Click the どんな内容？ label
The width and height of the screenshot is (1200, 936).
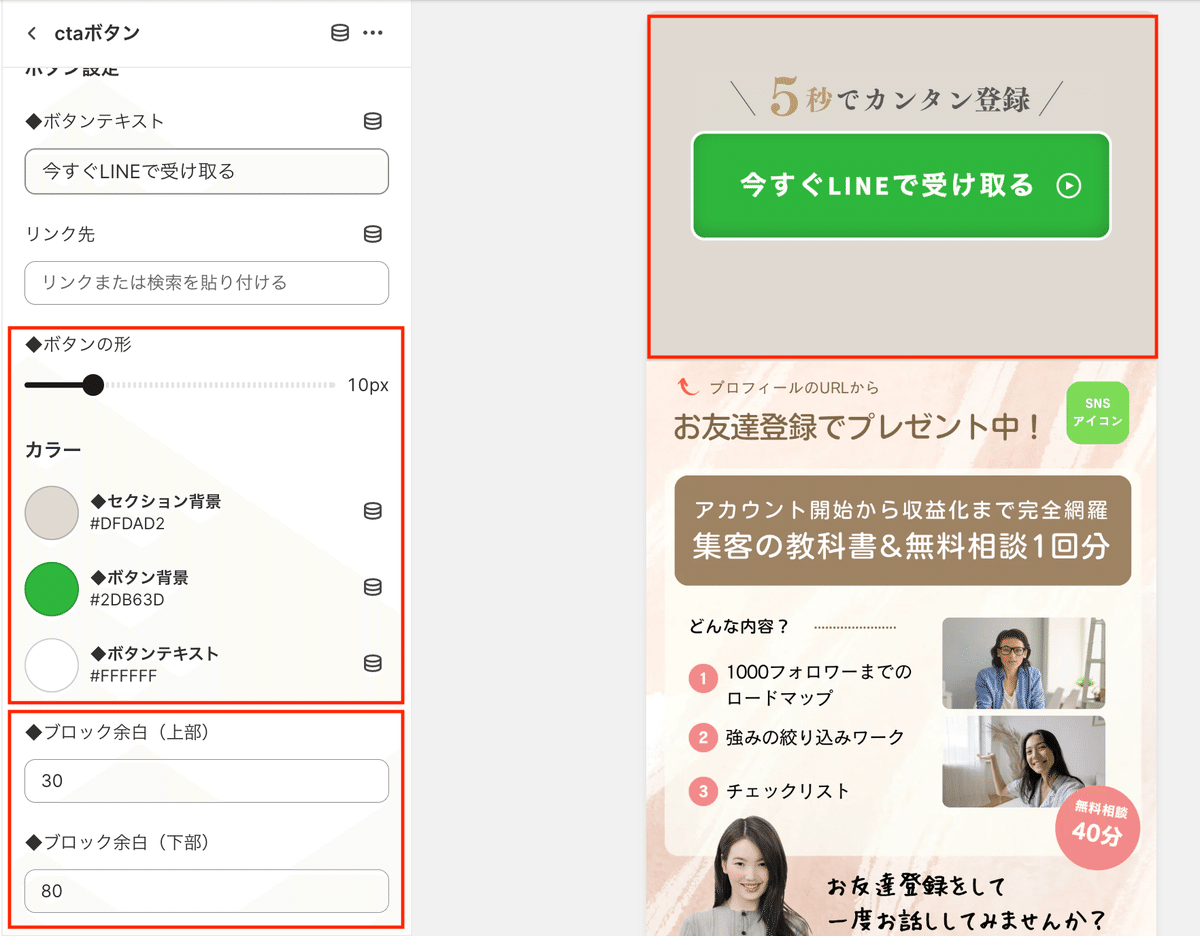click(739, 627)
